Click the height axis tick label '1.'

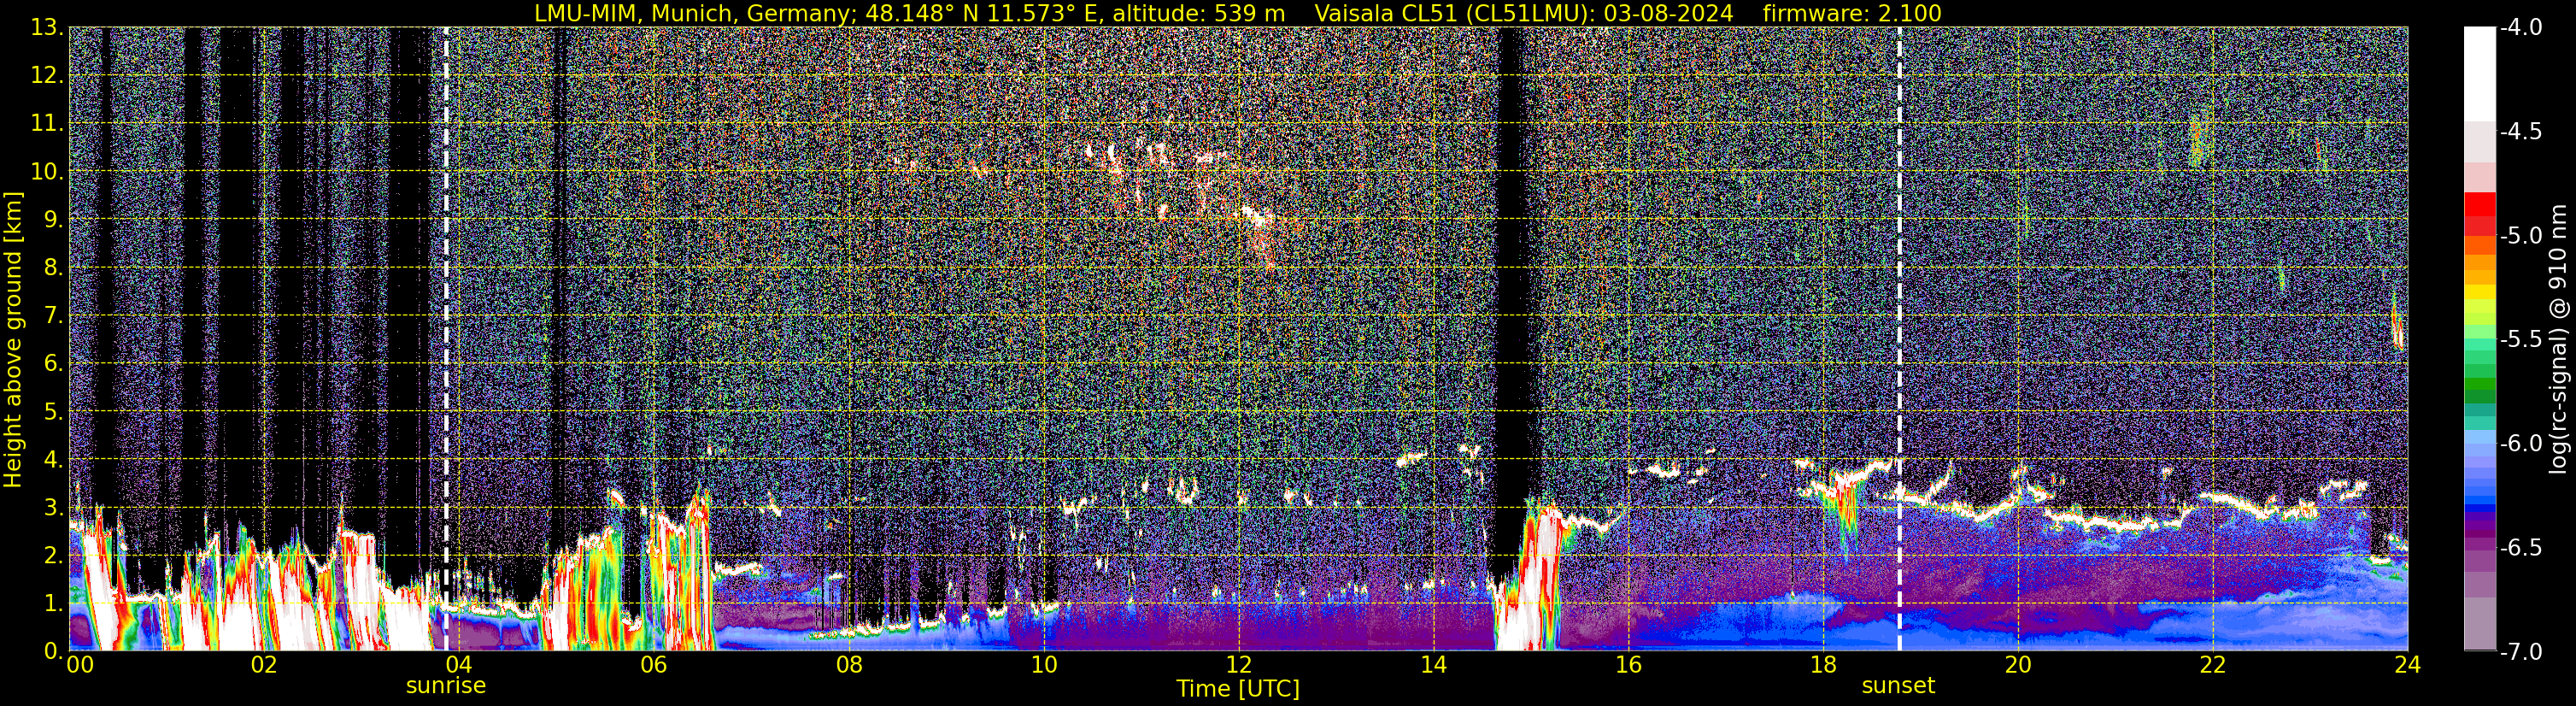(x=53, y=604)
